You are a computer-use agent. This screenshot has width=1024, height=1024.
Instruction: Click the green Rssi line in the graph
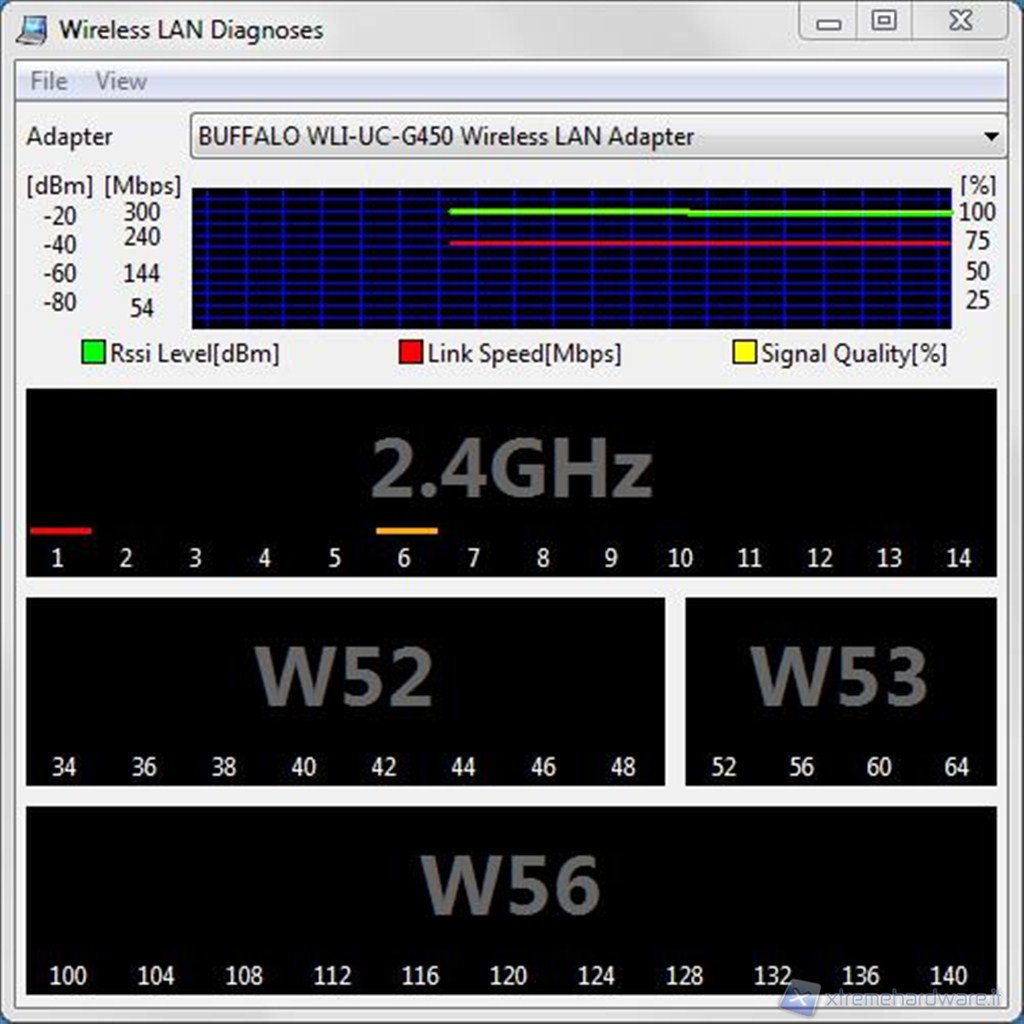point(570,211)
